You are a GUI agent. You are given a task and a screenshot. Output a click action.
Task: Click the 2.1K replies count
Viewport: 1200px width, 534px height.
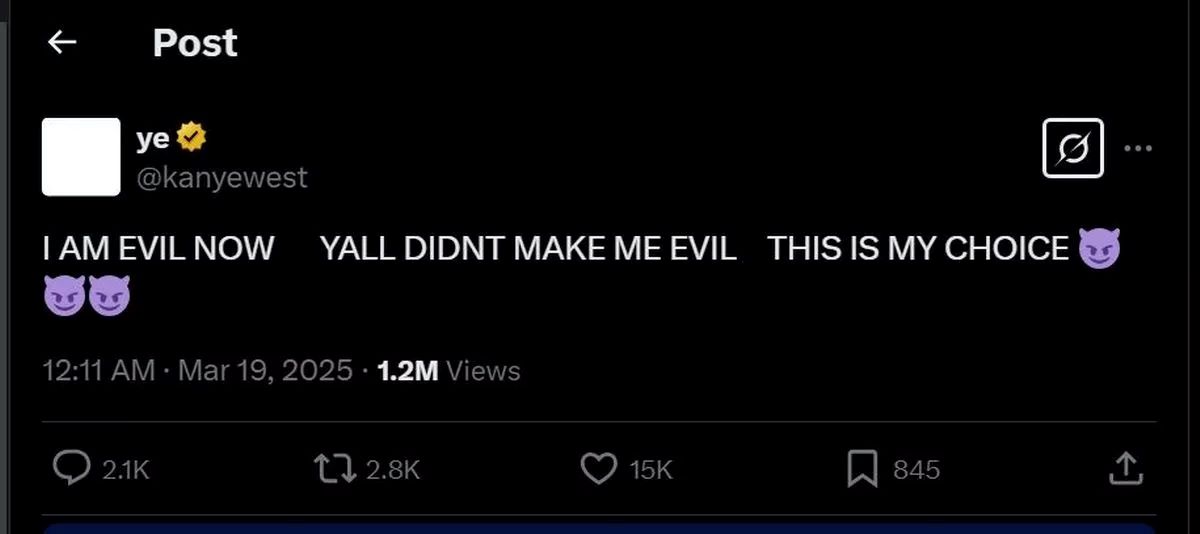pos(126,469)
